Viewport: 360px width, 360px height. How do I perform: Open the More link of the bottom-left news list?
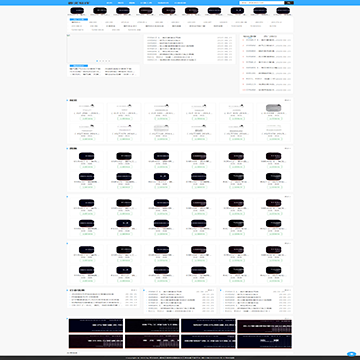[134, 290]
